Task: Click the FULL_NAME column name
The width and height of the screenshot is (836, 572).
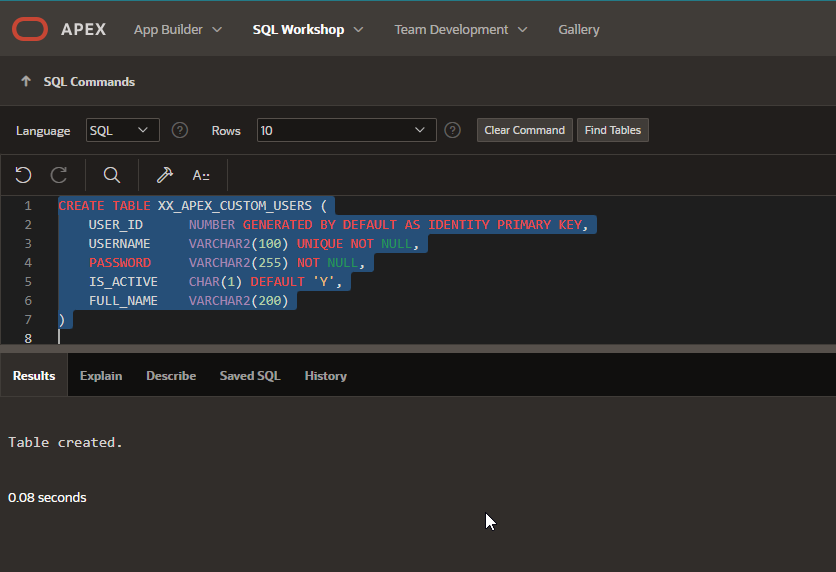Action: click(x=123, y=301)
